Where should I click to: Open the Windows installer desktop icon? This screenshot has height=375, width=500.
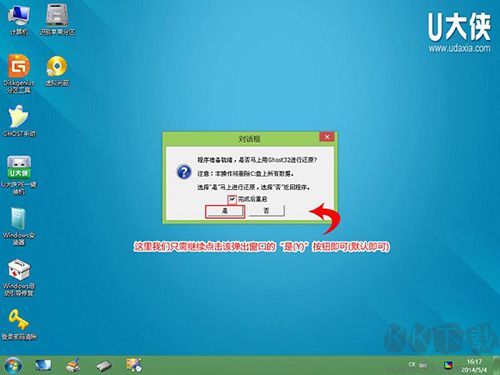(x=19, y=226)
